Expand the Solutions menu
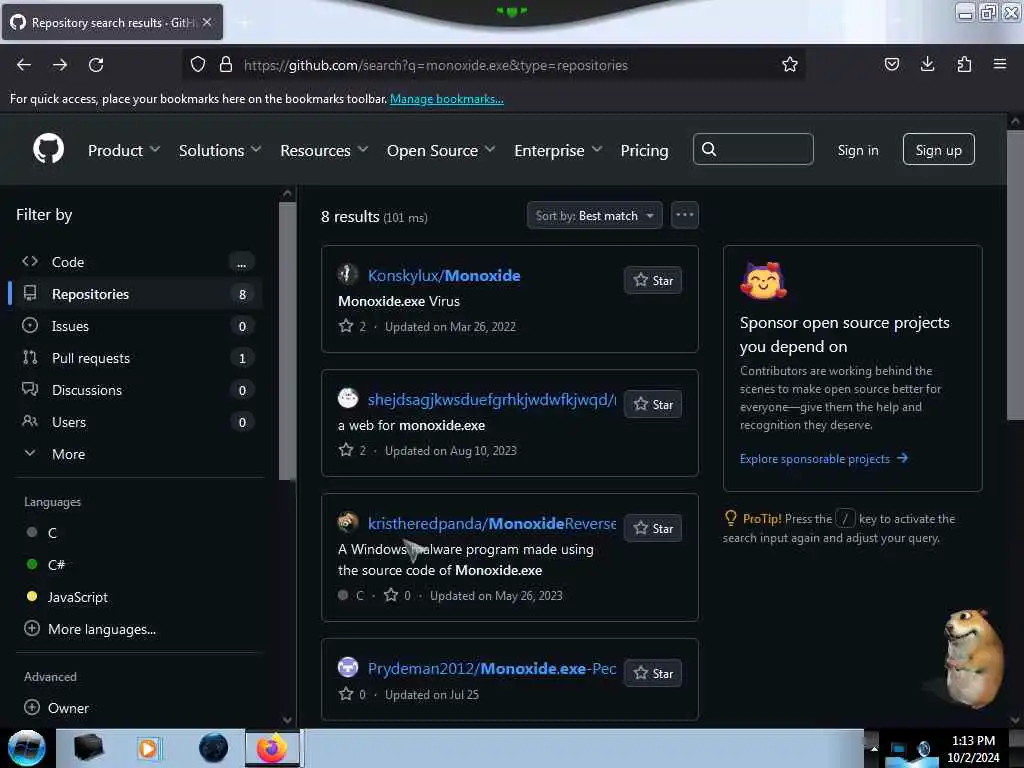The height and width of the screenshot is (768, 1024). pyautogui.click(x=220, y=151)
